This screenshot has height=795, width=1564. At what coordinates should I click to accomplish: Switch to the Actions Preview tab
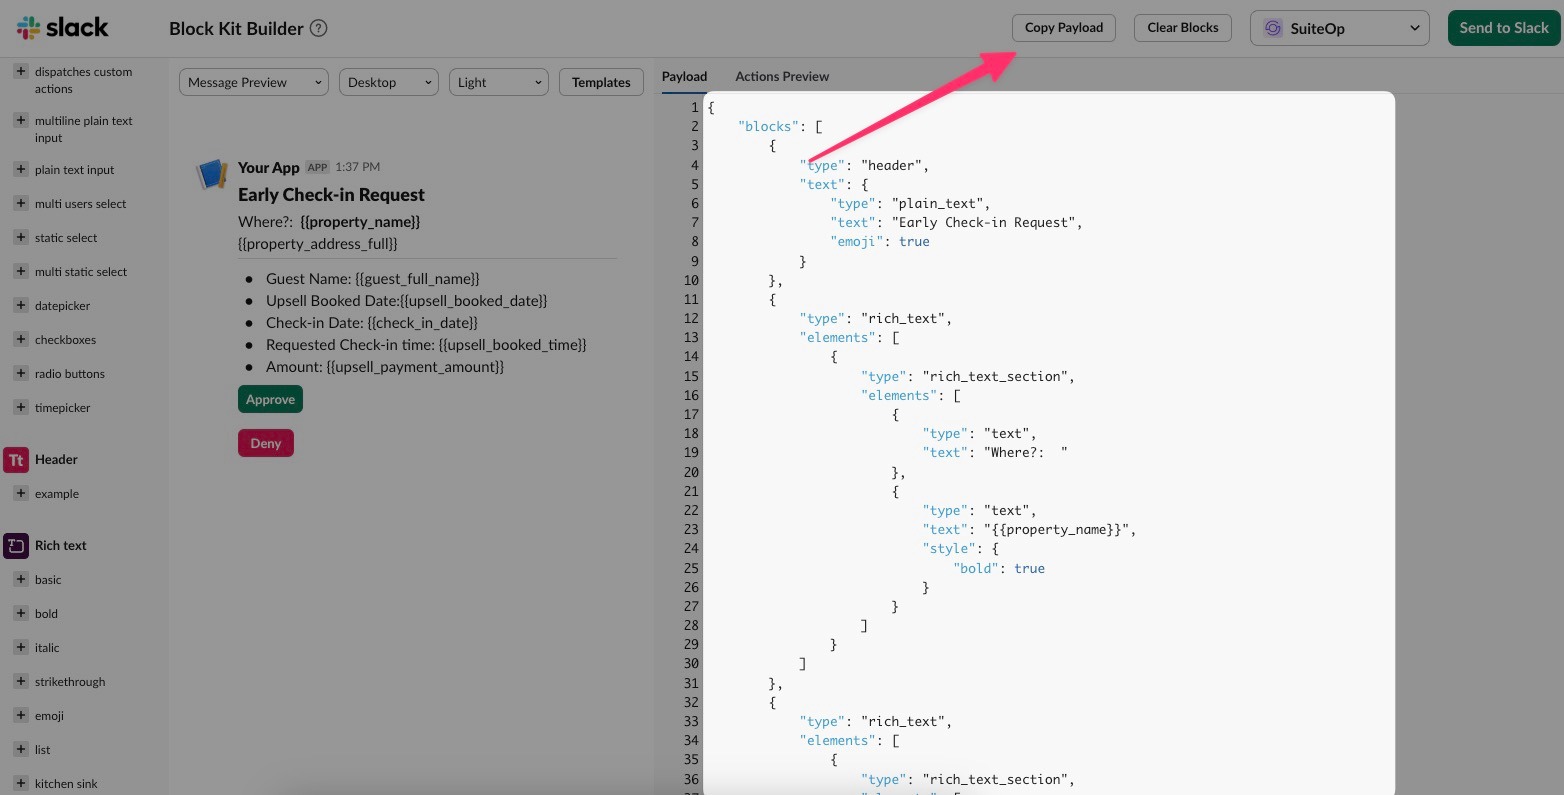pyautogui.click(x=781, y=76)
